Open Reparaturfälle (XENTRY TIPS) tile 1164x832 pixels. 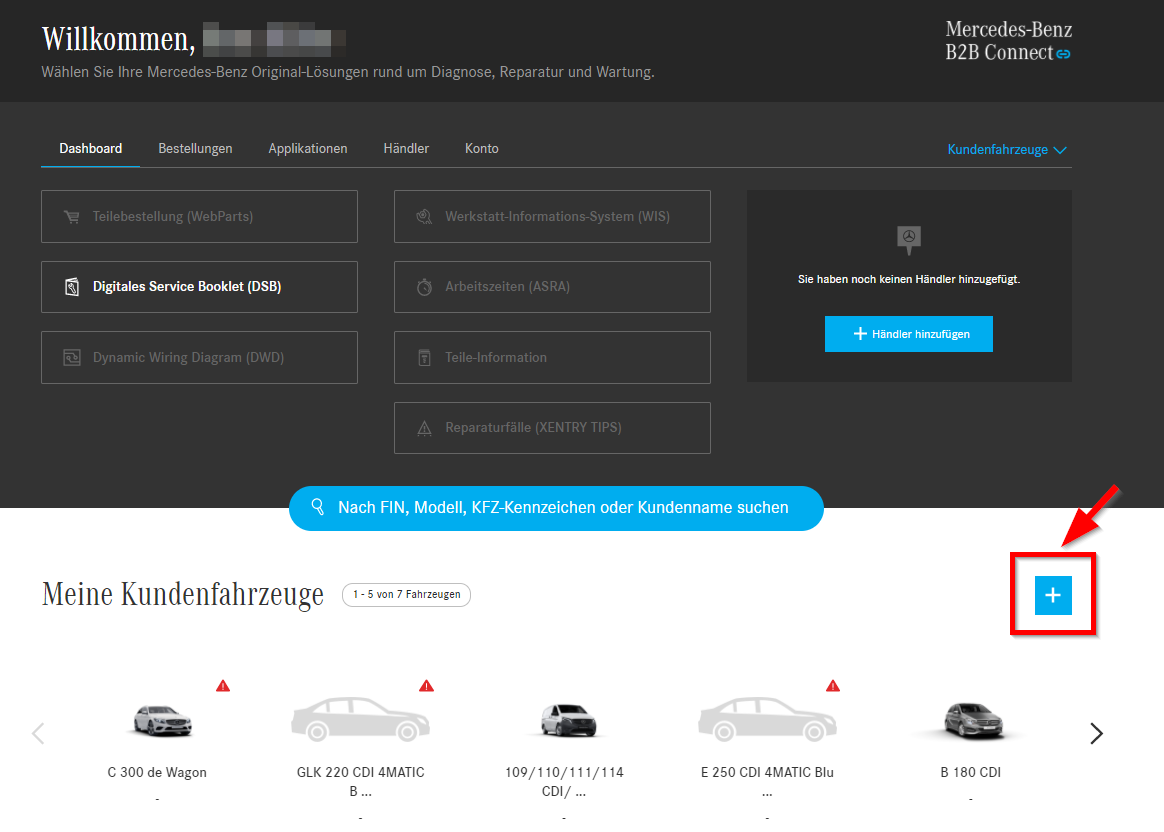click(552, 428)
